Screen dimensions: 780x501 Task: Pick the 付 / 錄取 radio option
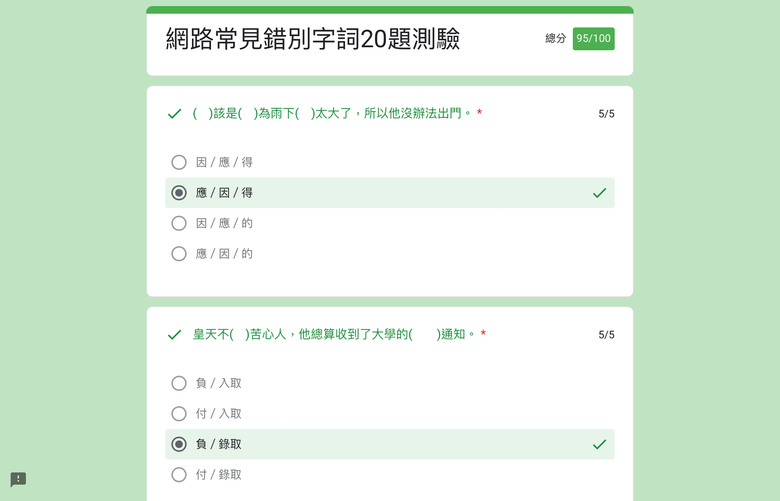[179, 475]
